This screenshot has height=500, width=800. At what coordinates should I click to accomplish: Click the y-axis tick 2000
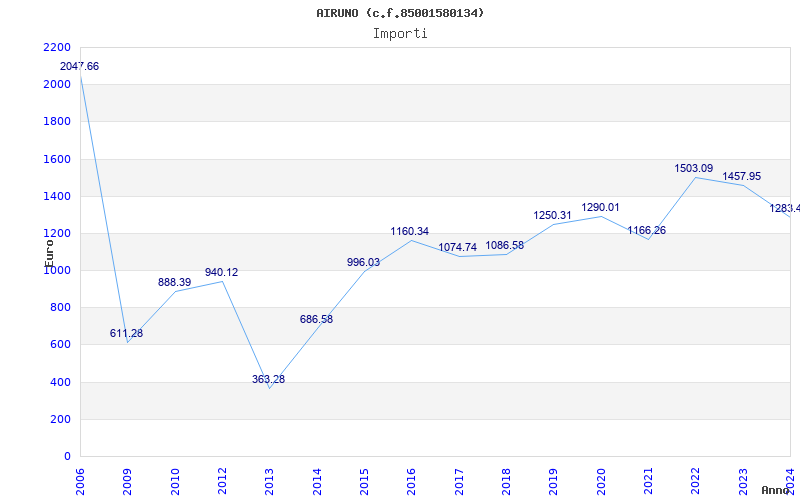tap(57, 85)
